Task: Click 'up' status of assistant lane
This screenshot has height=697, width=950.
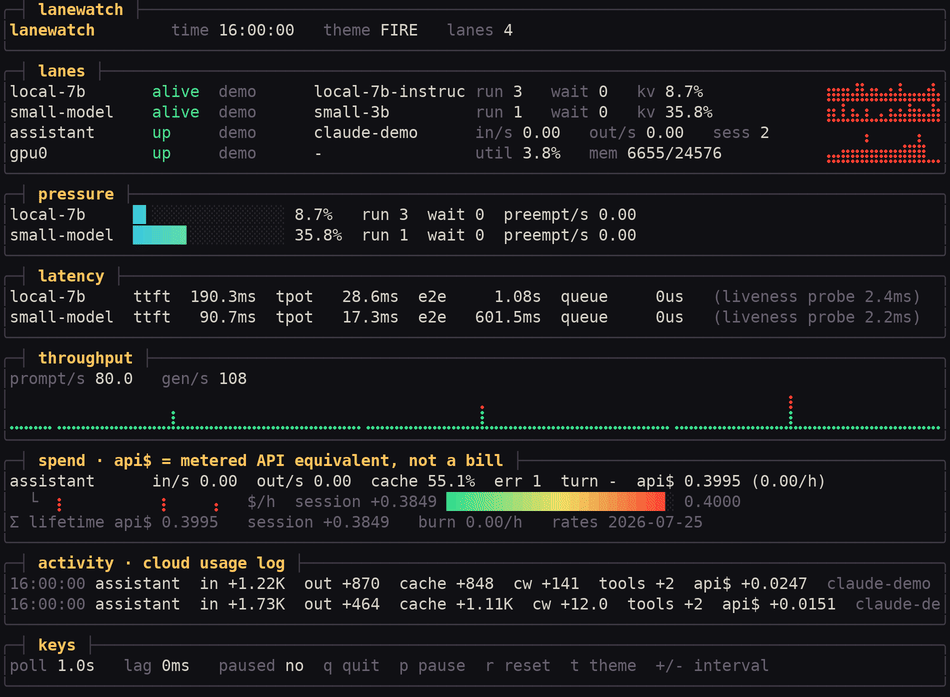Action: click(161, 133)
